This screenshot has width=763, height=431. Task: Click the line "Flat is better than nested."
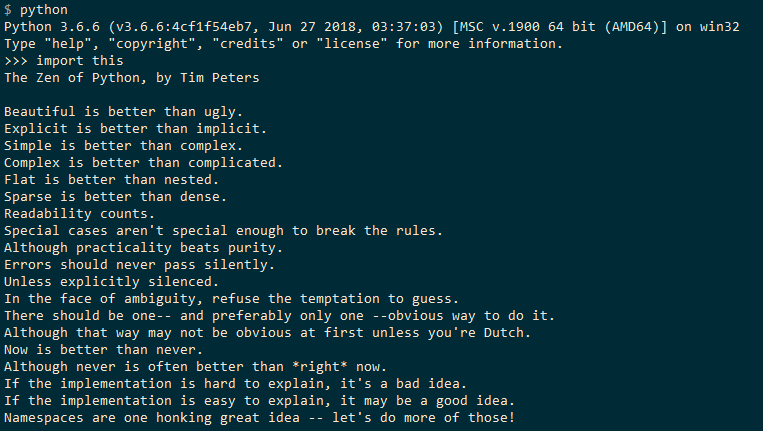click(x=112, y=179)
